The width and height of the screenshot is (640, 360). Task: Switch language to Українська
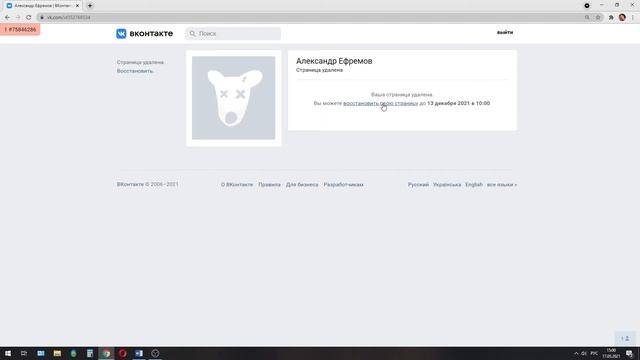(447, 185)
